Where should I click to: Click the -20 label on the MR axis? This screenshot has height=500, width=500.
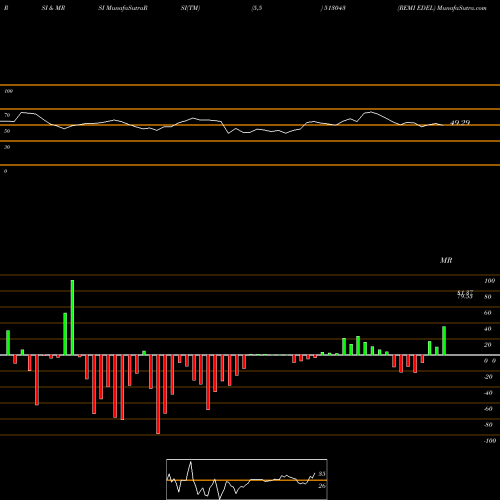(x=488, y=377)
